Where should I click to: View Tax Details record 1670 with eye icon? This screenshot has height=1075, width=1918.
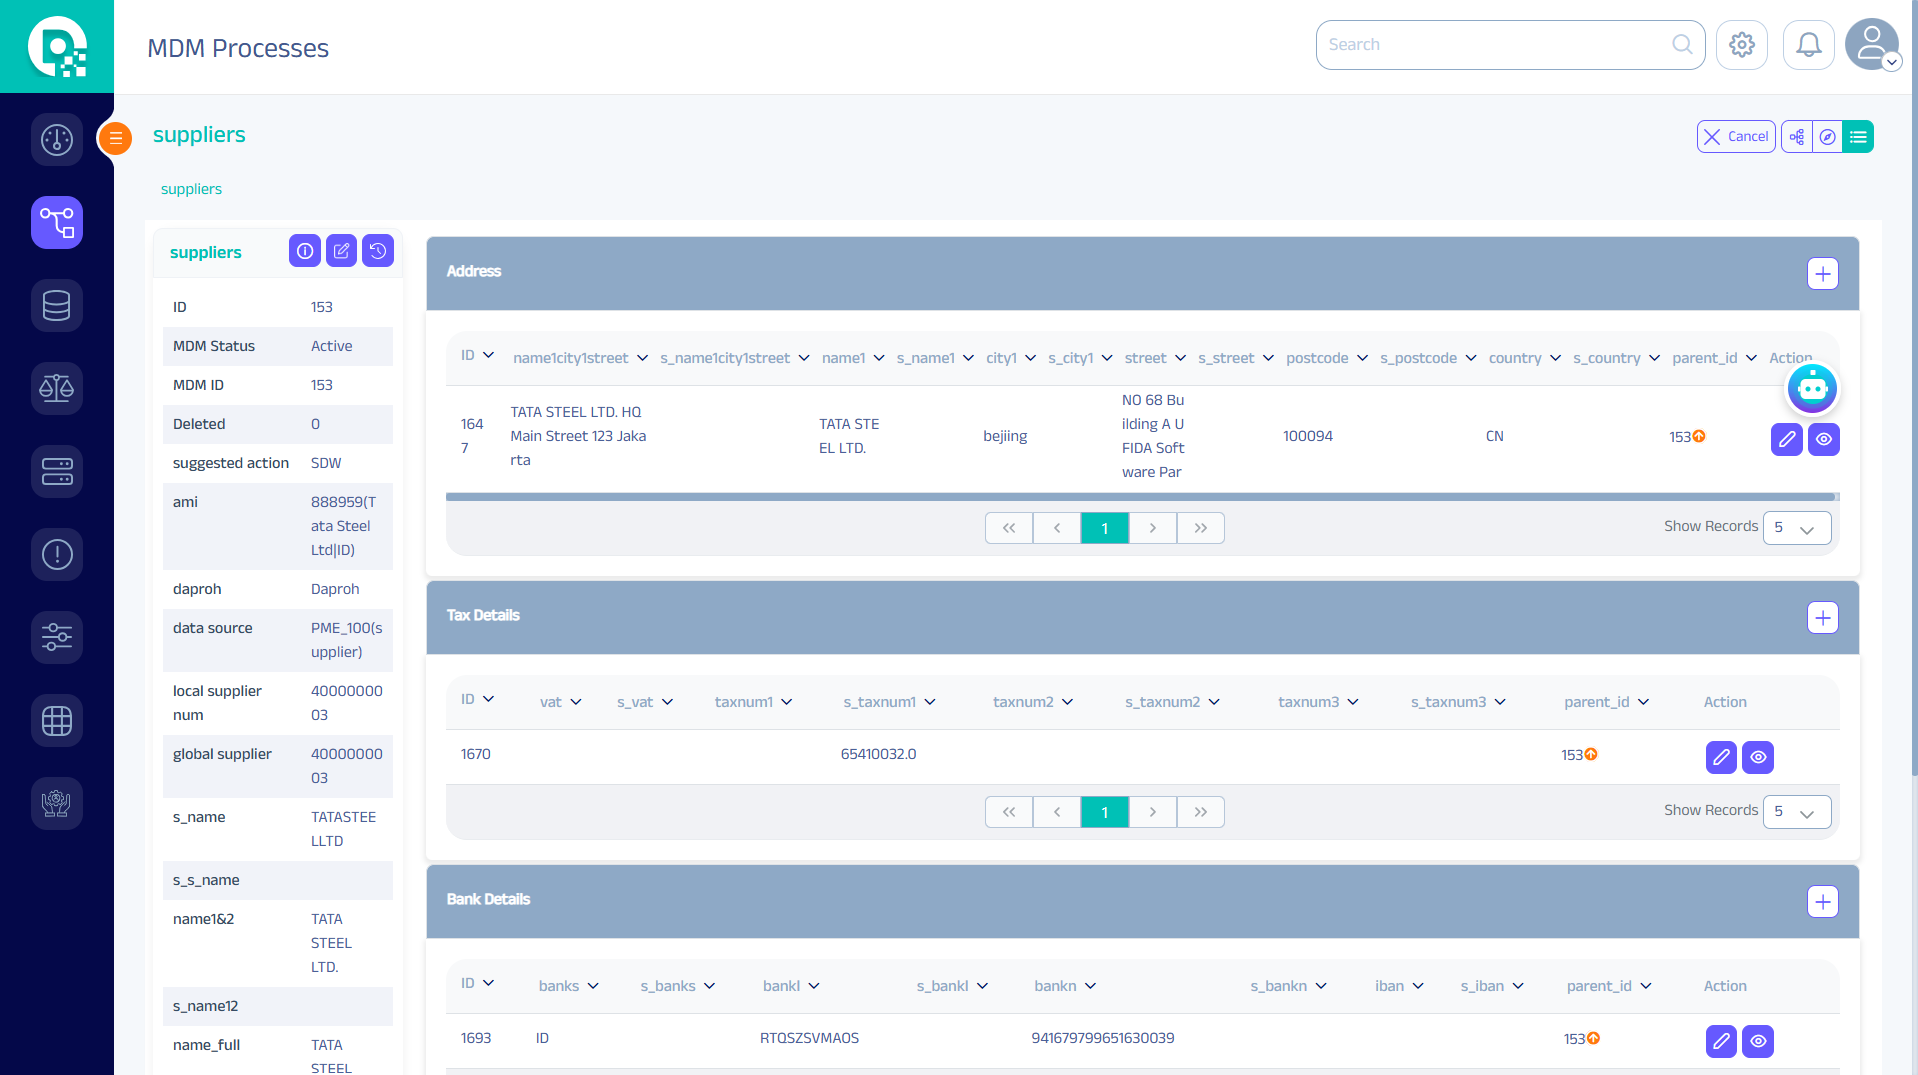pyautogui.click(x=1757, y=758)
